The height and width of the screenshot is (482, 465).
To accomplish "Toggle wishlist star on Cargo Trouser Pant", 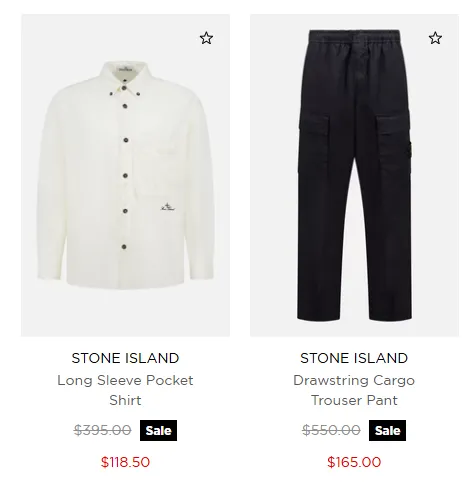I will (x=435, y=38).
